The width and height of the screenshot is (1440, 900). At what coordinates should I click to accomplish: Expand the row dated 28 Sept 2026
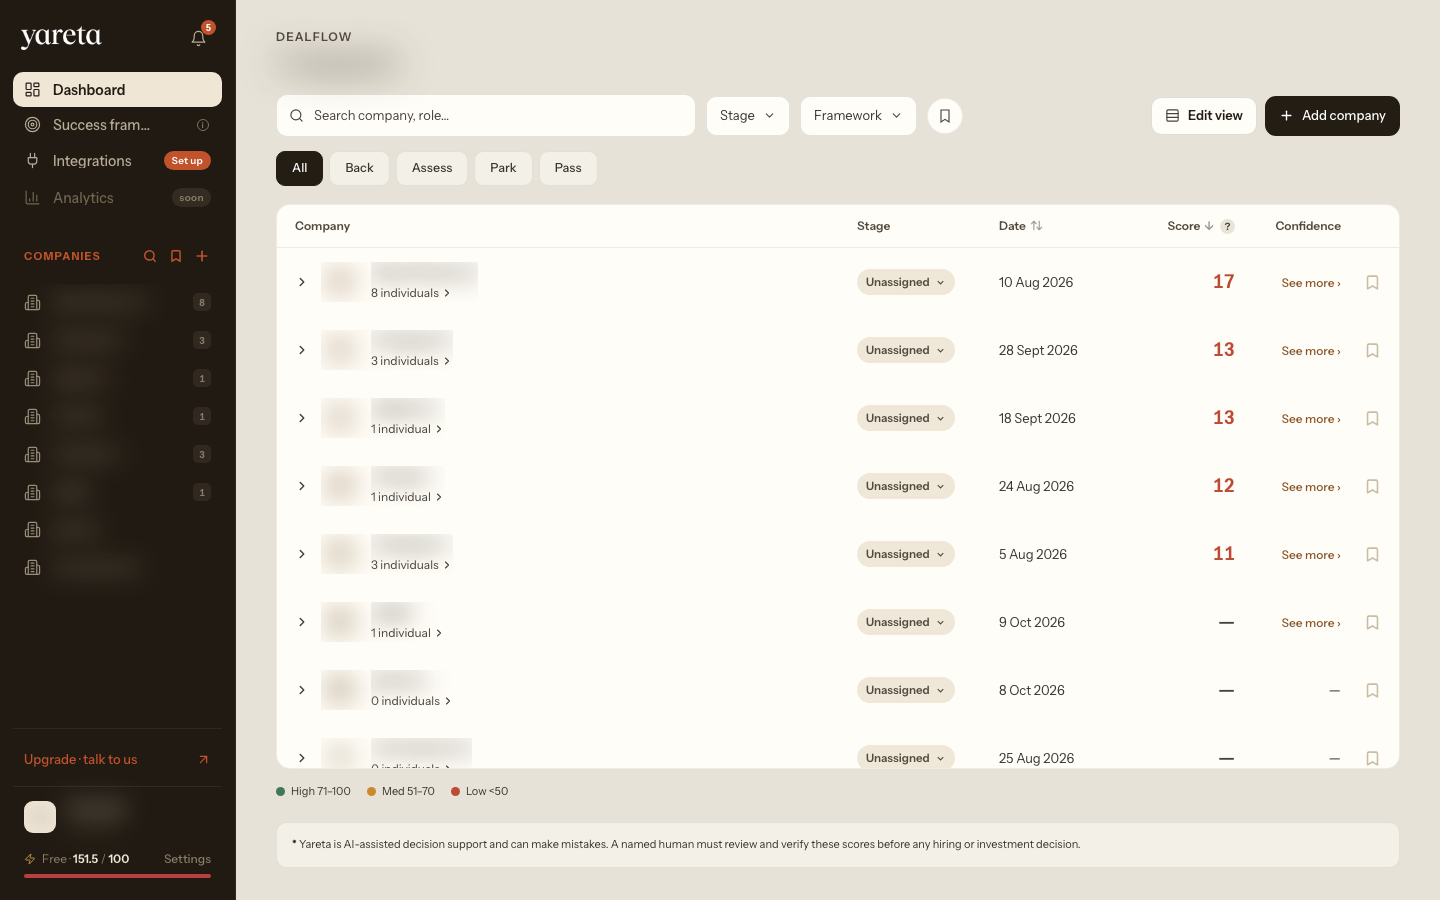pyautogui.click(x=302, y=350)
